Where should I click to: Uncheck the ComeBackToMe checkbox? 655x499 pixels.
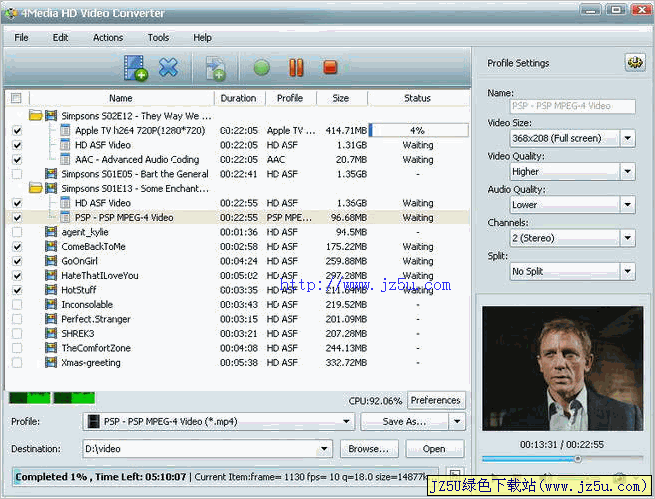17,247
